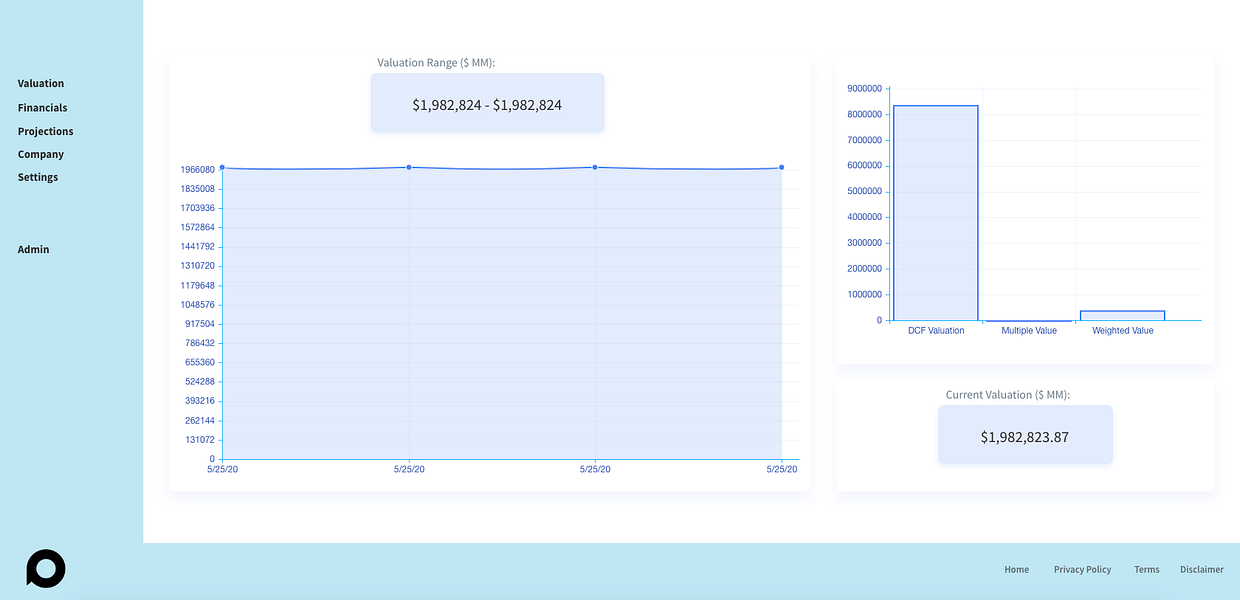
Task: View the Disclaimer link
Action: click(x=1202, y=570)
